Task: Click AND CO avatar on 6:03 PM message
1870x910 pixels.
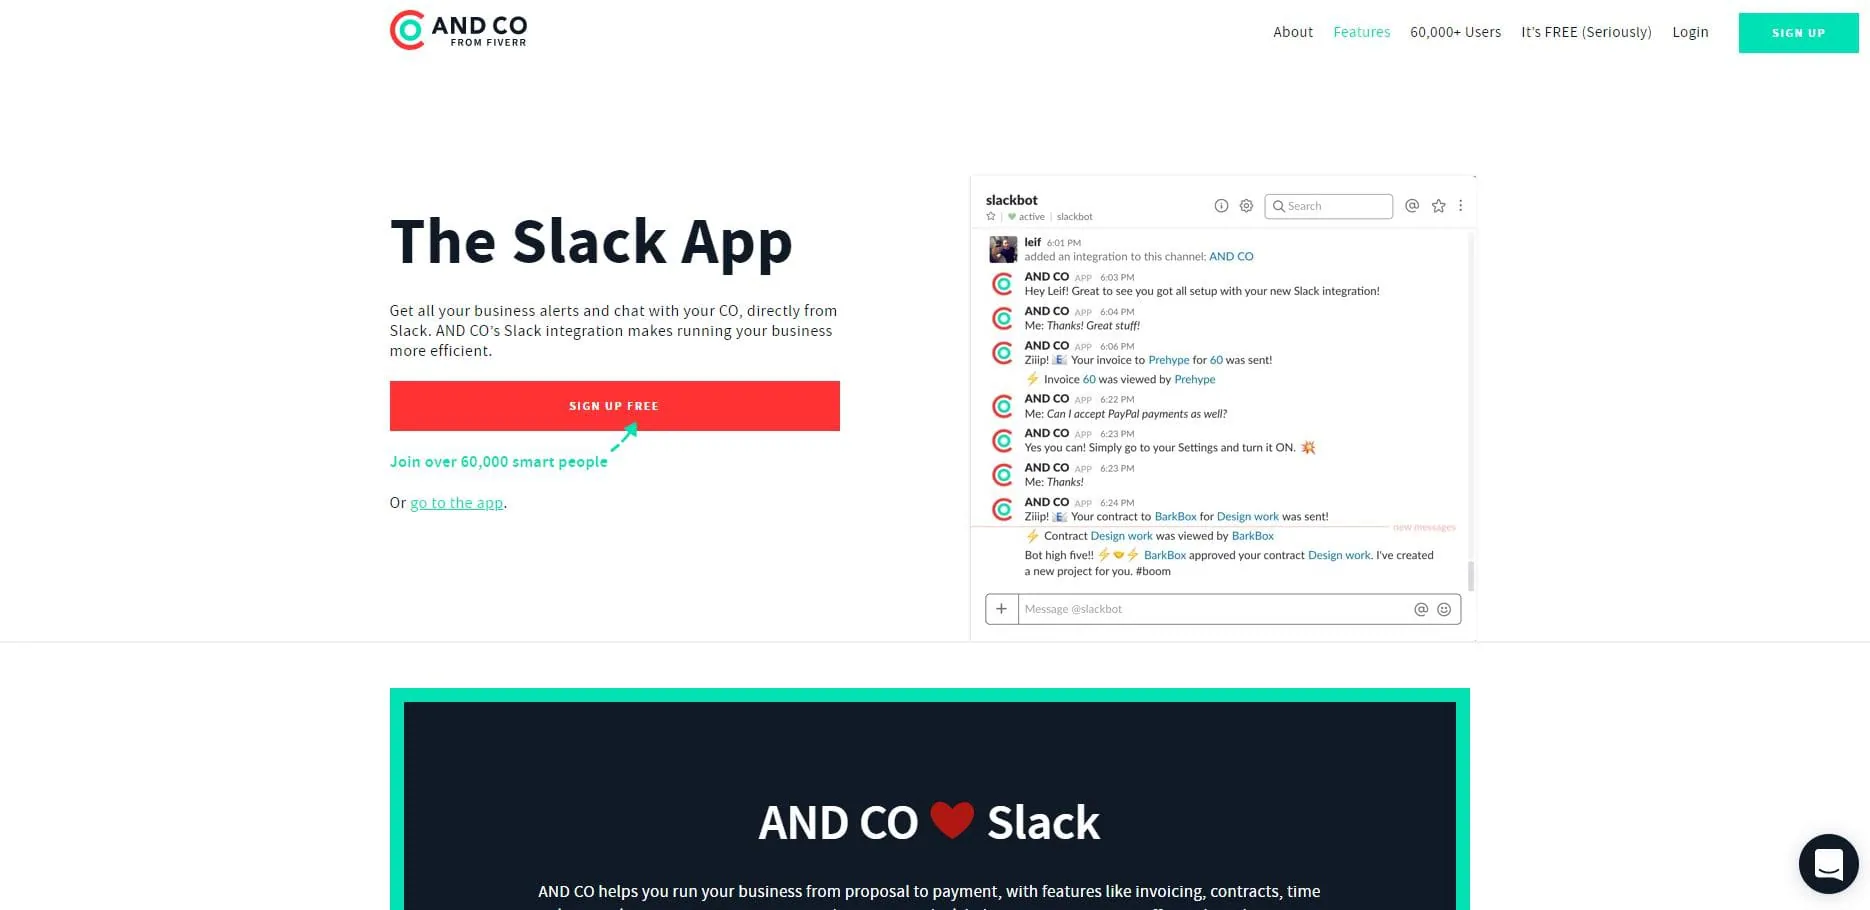Action: pos(1002,284)
